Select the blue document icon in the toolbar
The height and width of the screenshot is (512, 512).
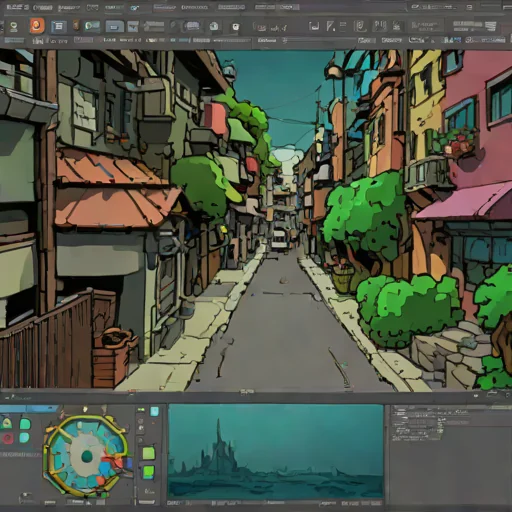click(59, 26)
